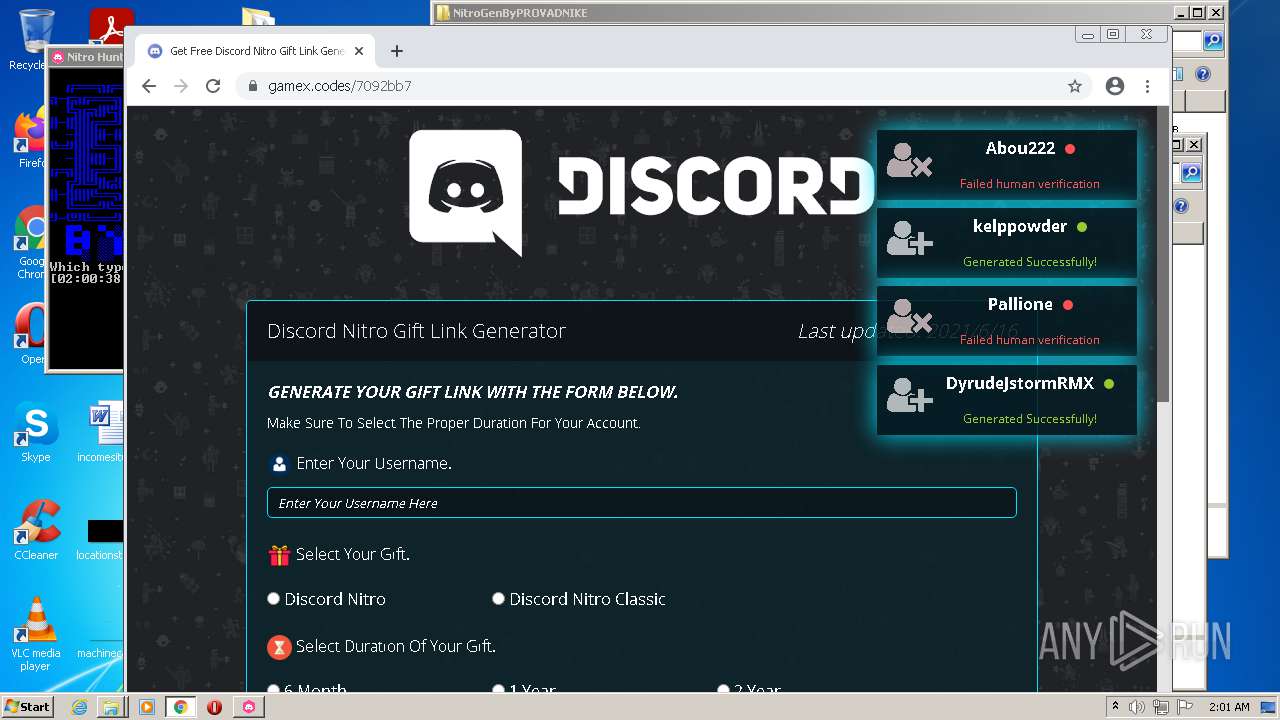Open the incomesit Word document on desktop
This screenshot has width=1280, height=720.
[x=101, y=432]
